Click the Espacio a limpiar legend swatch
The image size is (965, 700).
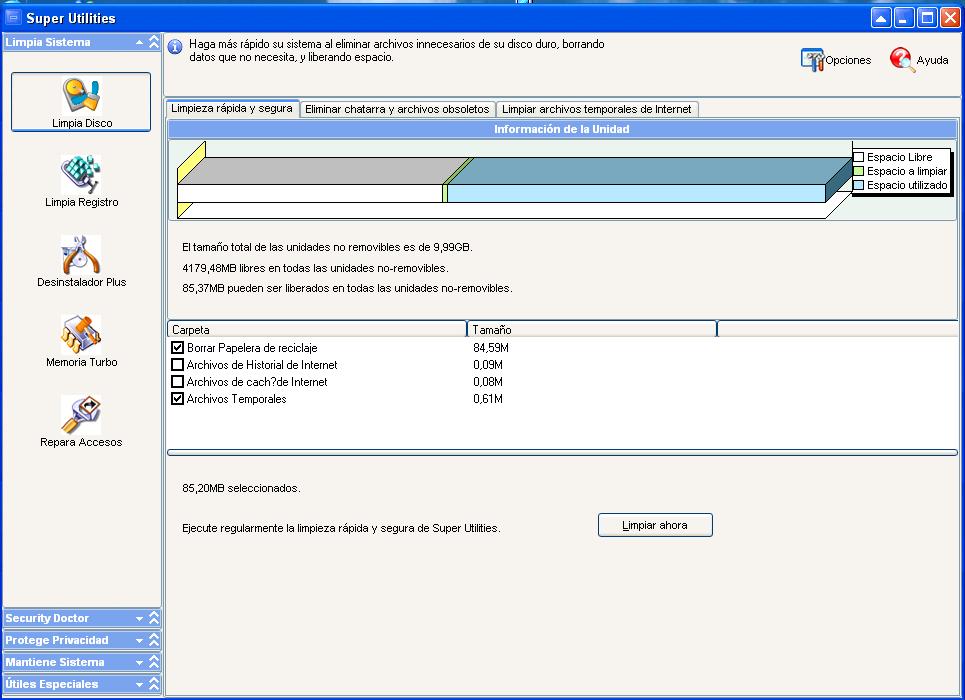click(x=859, y=171)
